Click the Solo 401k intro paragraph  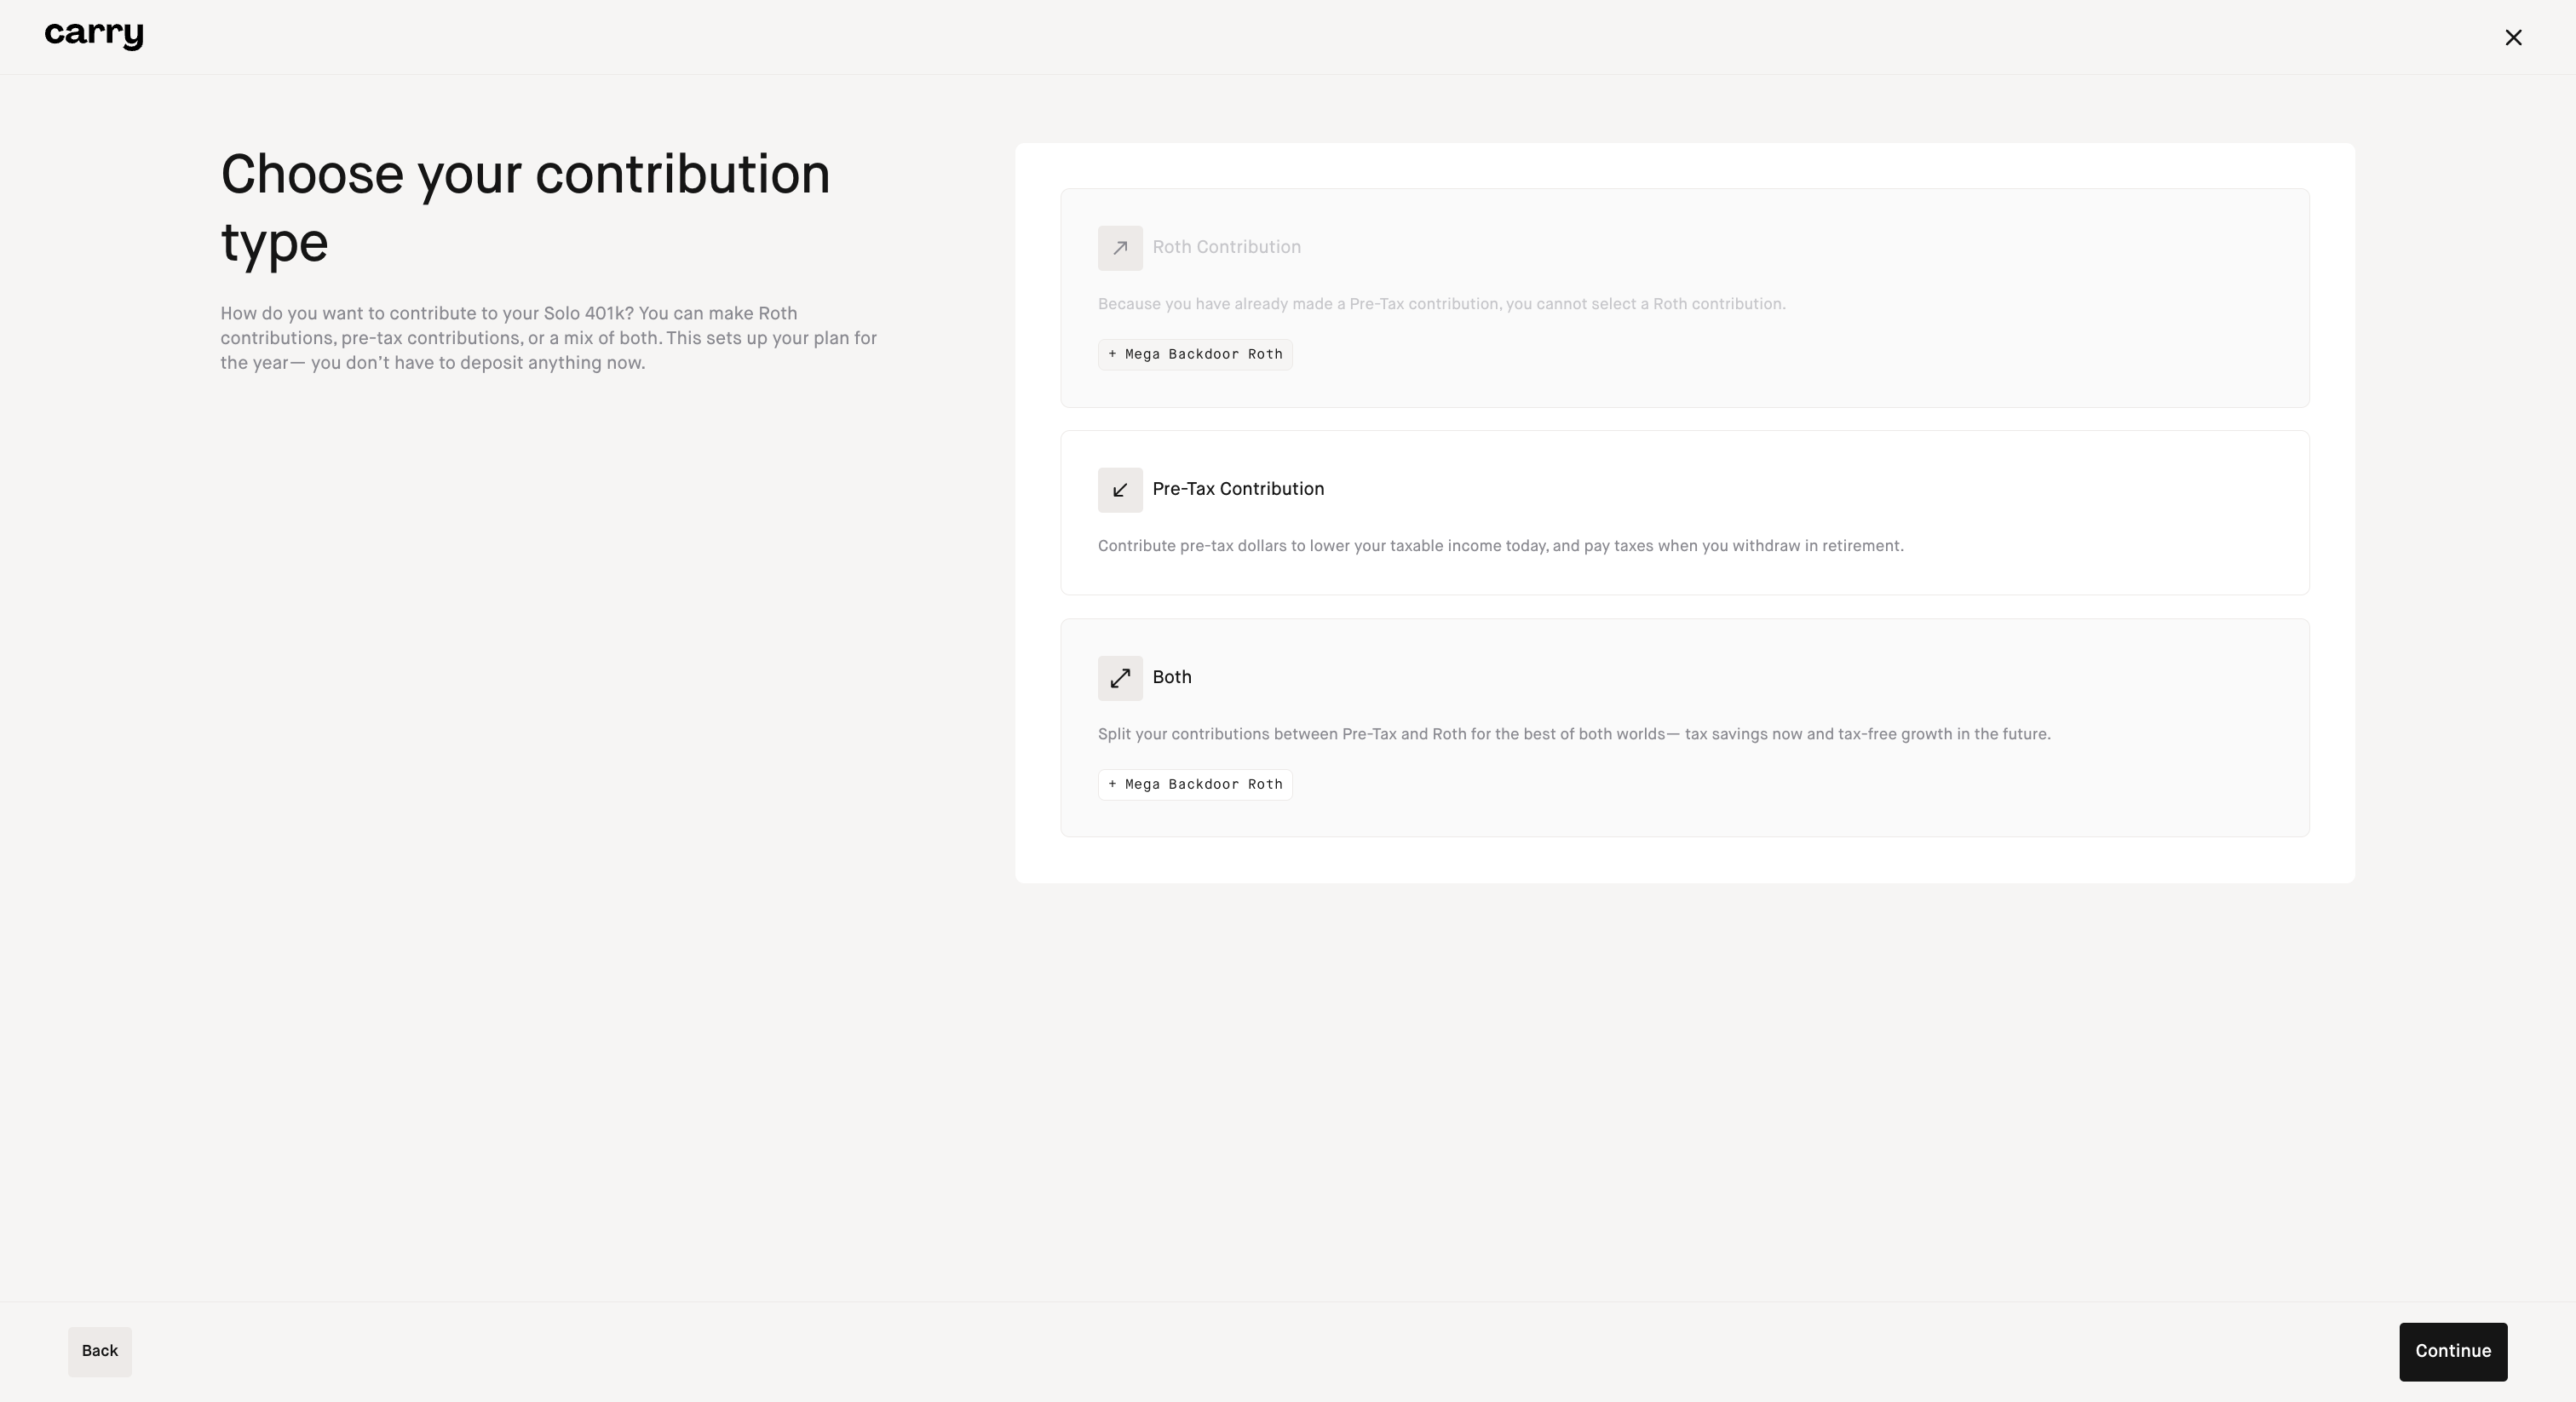[548, 338]
